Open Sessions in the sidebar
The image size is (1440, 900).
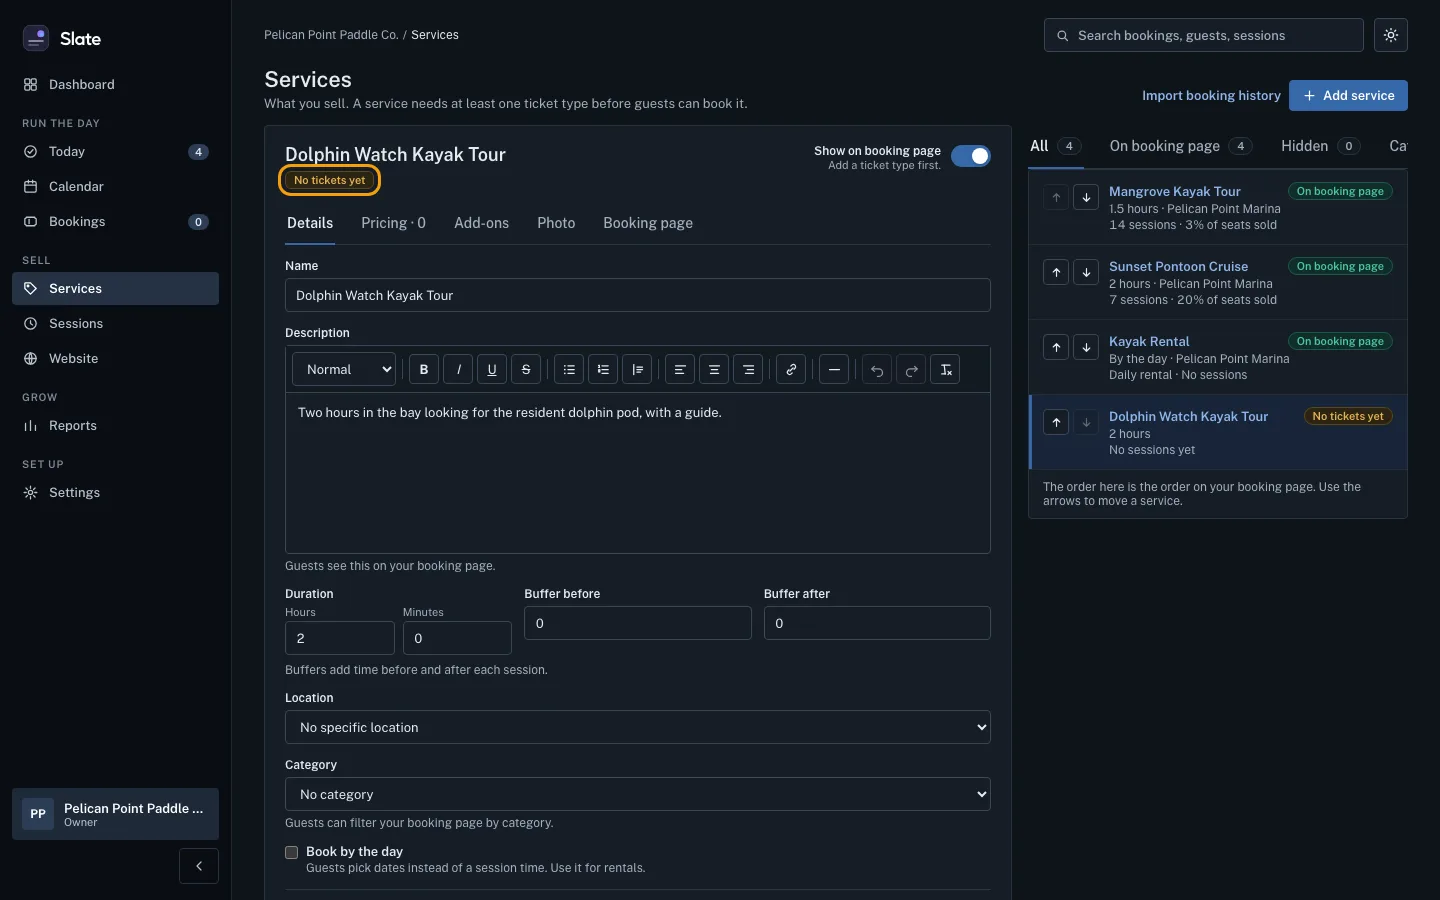[115, 324]
